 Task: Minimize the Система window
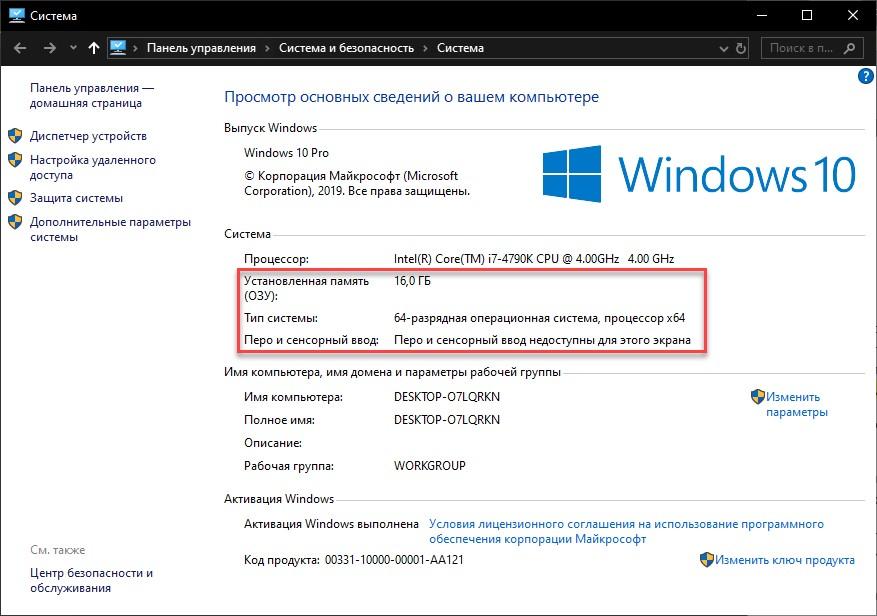[762, 16]
